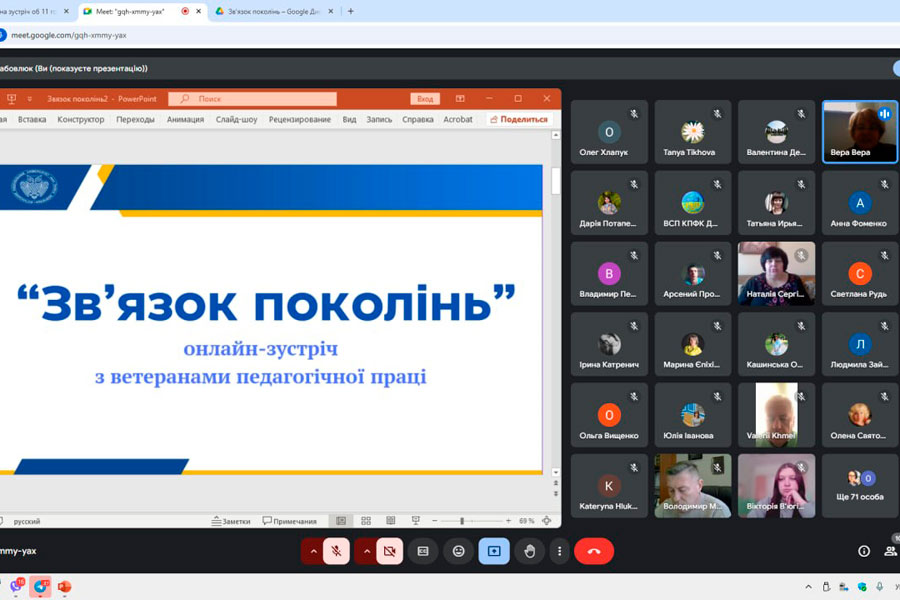This screenshot has height=600, width=900.
Task: Toggle the muted microphone button
Action: 336,551
